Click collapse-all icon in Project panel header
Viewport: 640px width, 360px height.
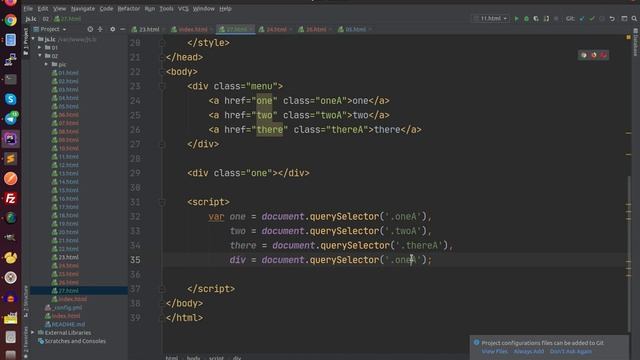(x=100, y=29)
